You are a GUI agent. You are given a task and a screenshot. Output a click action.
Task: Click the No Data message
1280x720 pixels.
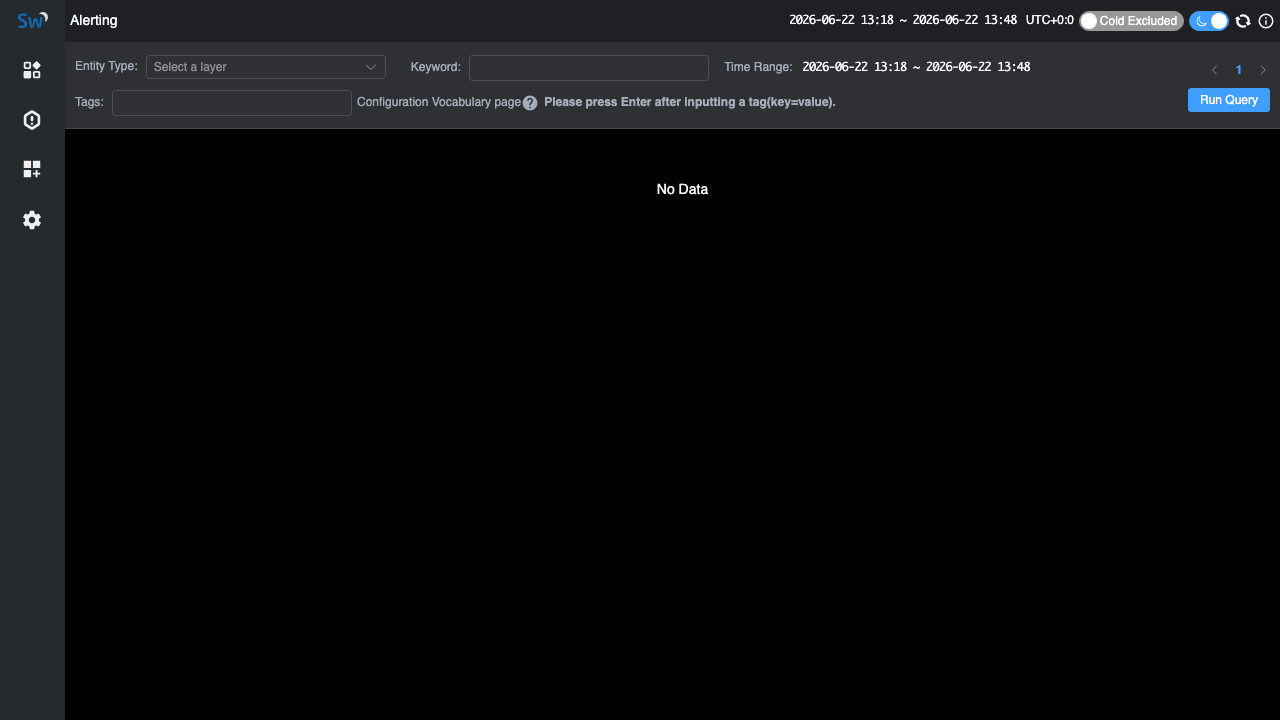tap(682, 189)
